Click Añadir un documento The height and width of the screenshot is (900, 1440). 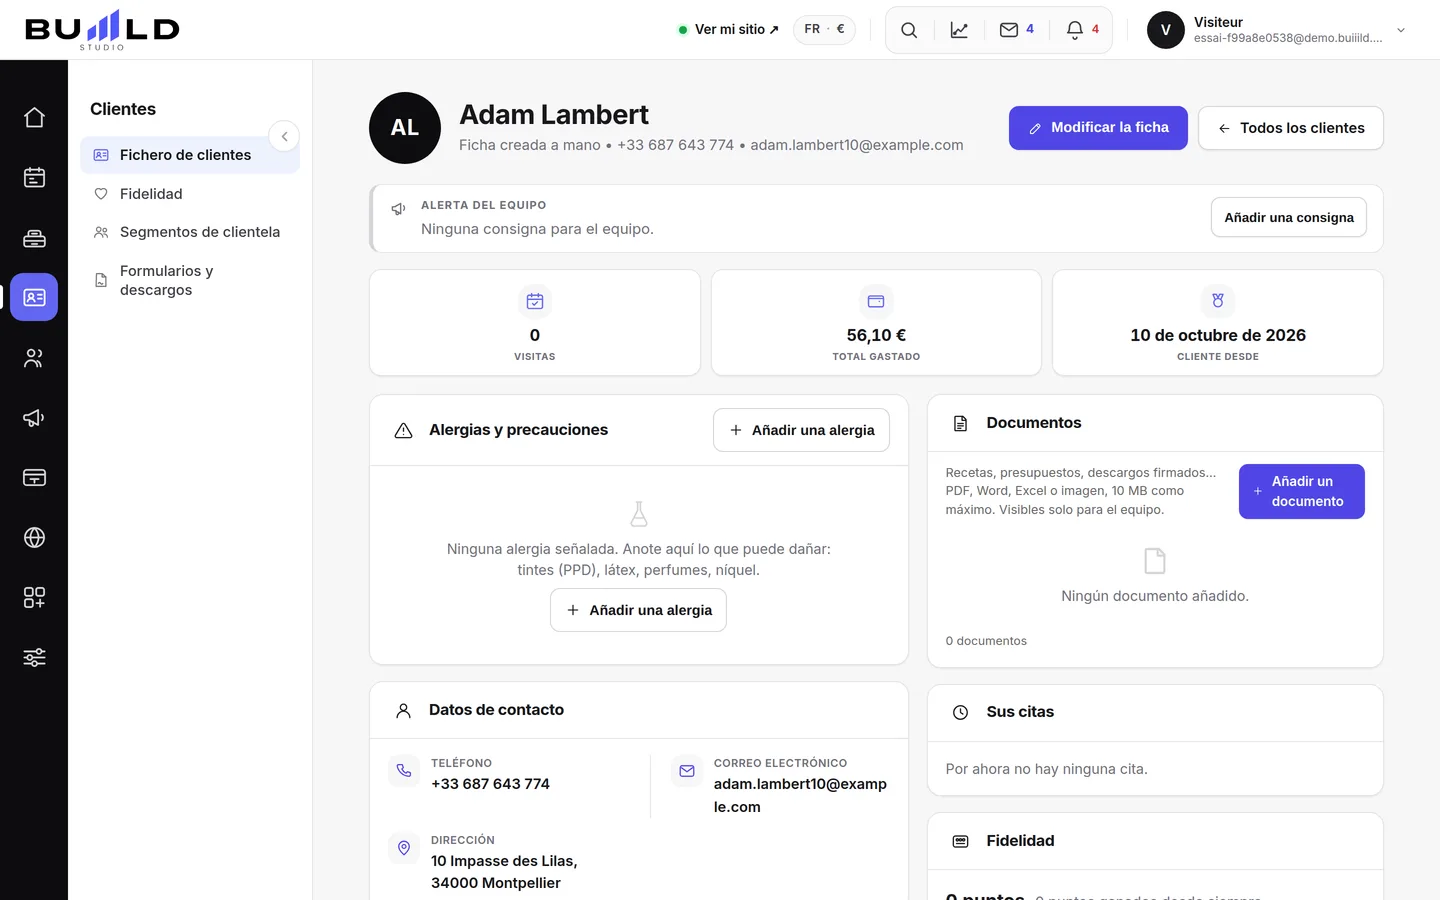(x=1302, y=491)
